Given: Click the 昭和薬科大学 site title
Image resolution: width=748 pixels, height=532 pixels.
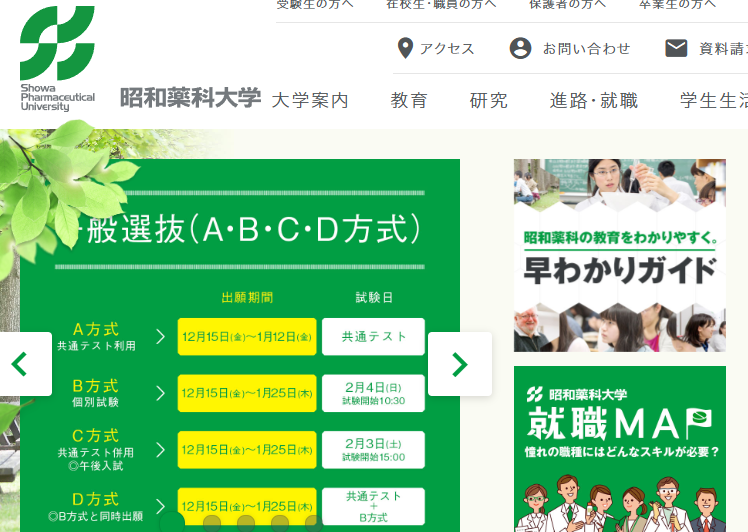Looking at the screenshot, I should click(190, 98).
